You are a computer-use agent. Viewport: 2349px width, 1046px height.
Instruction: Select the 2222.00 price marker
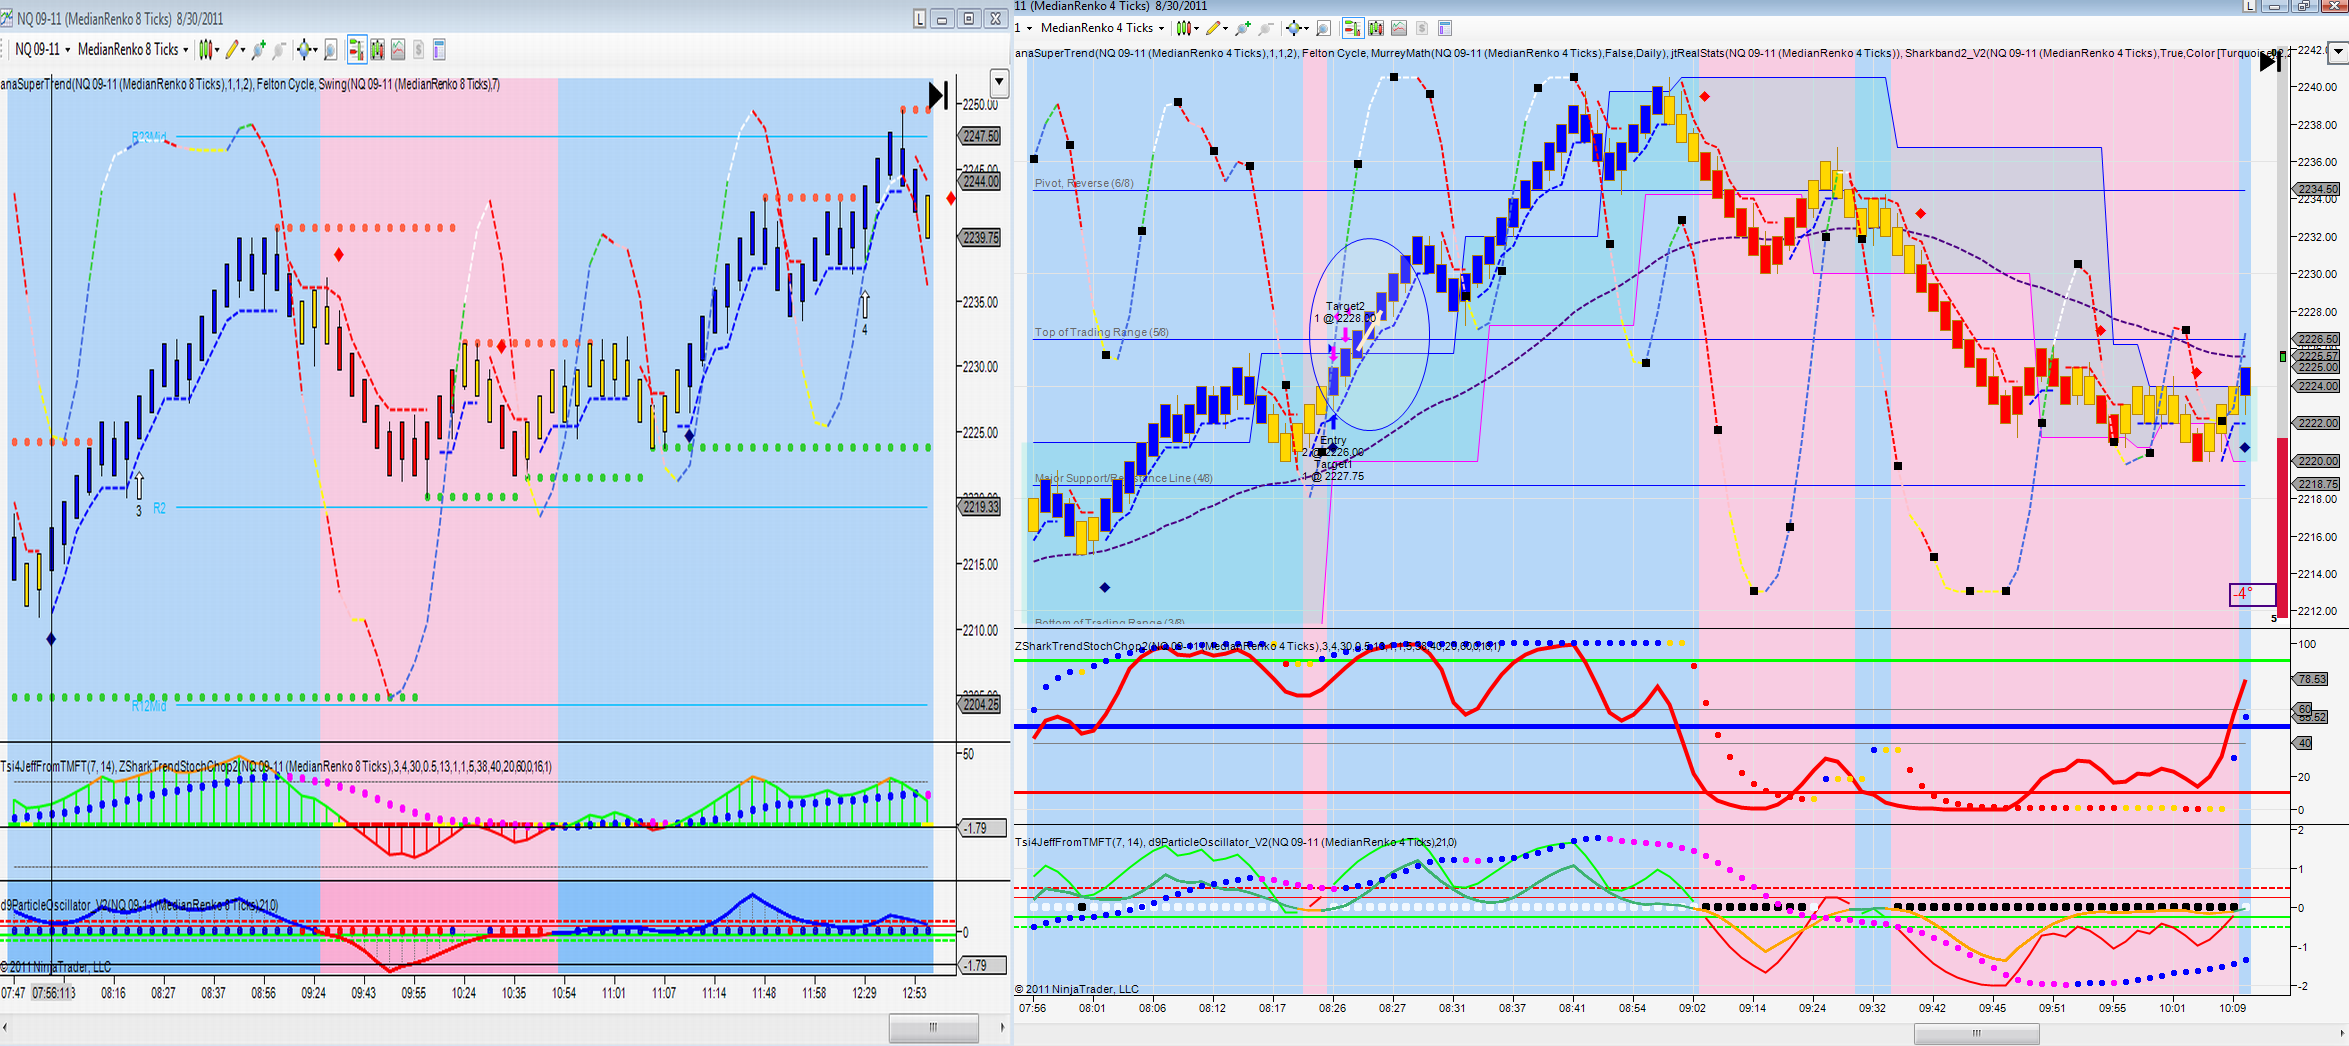point(2316,423)
